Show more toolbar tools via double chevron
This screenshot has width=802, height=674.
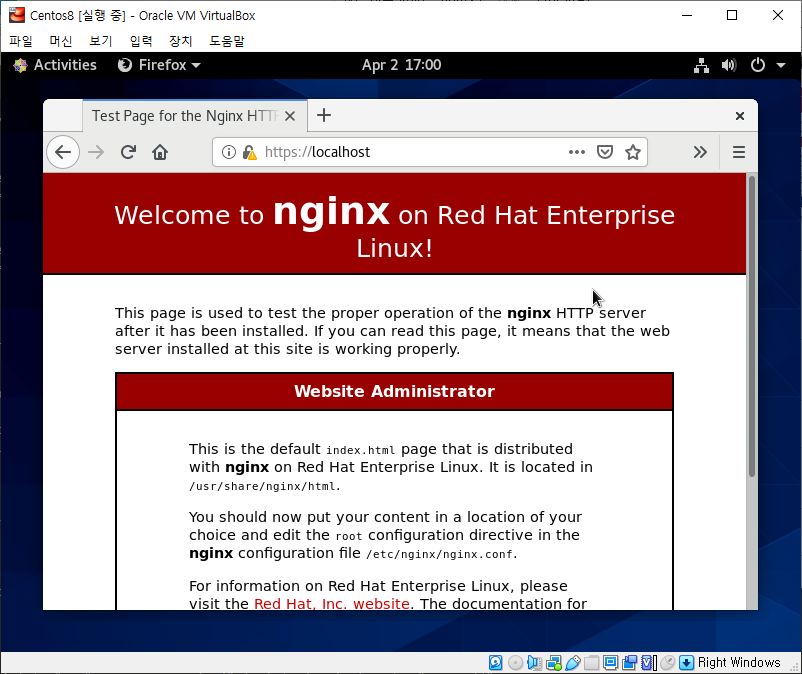700,152
